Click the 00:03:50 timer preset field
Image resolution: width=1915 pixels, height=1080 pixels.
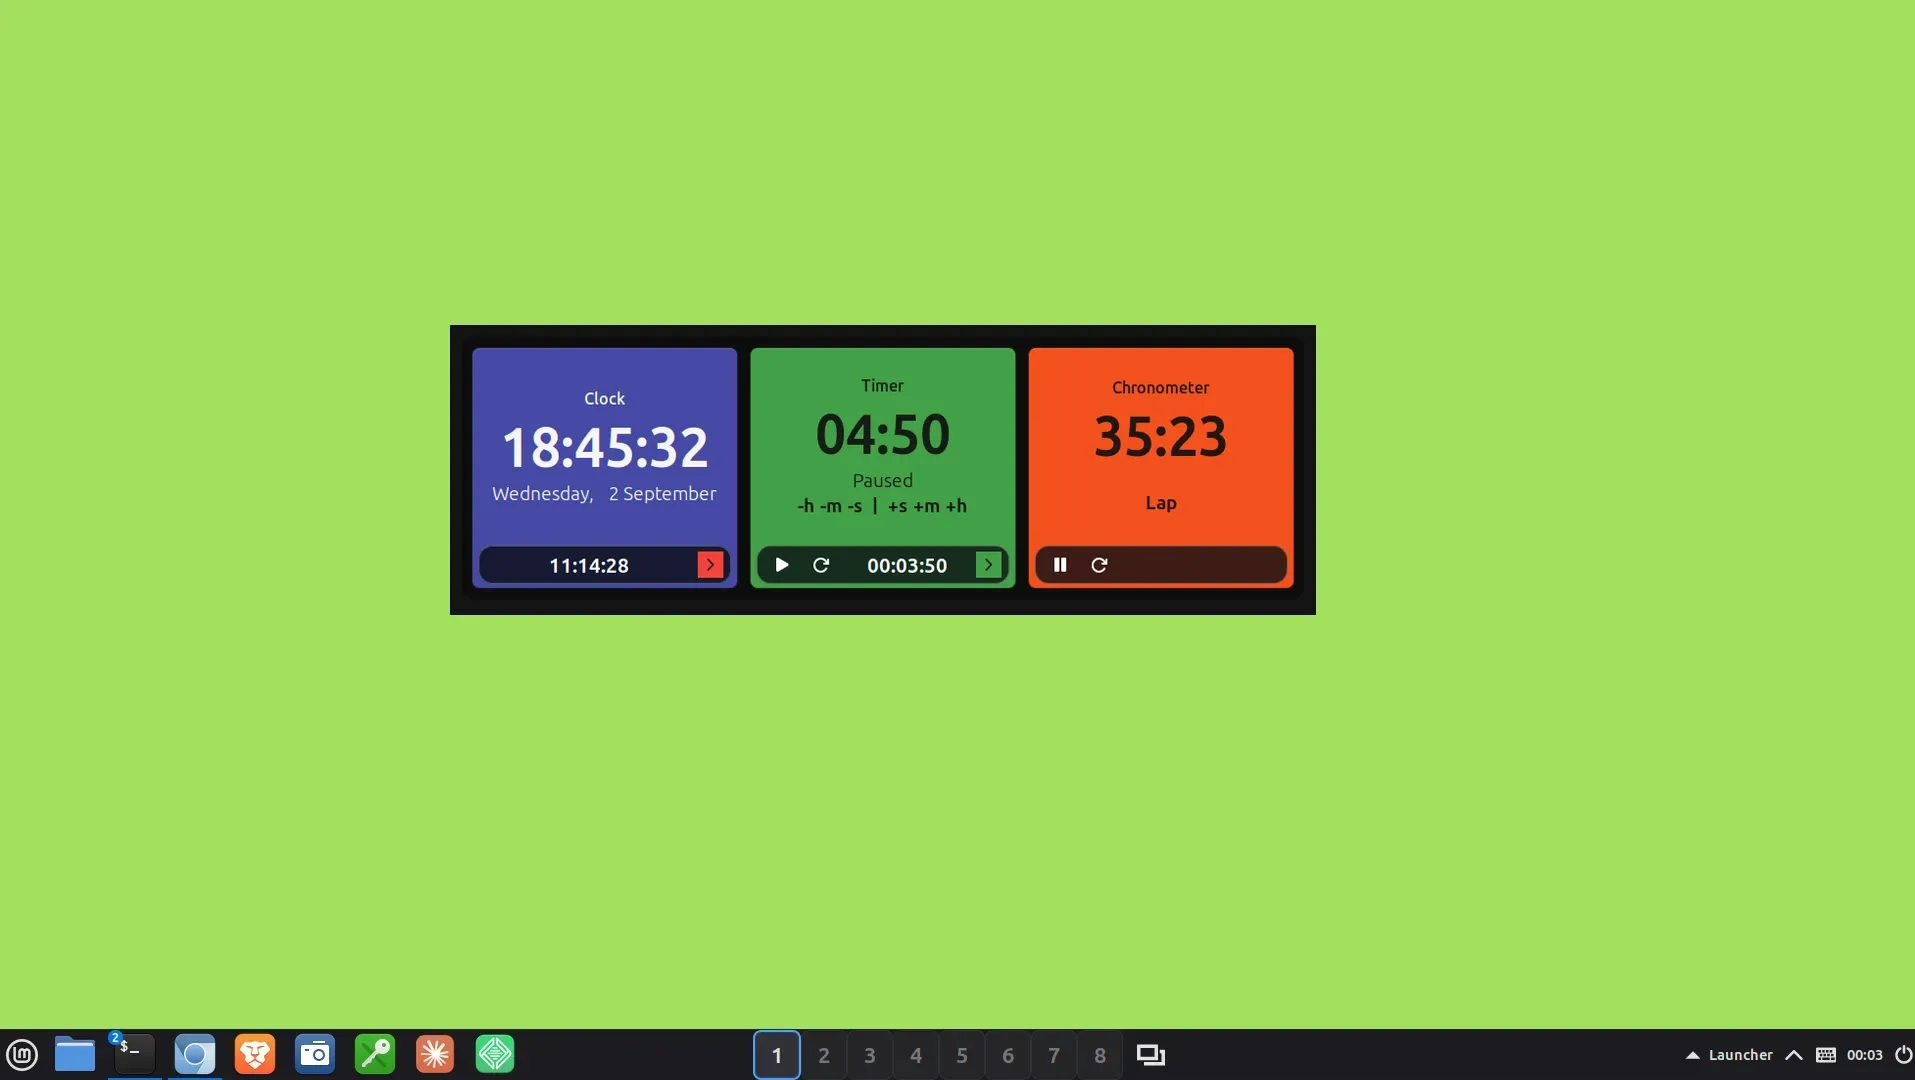(x=907, y=565)
